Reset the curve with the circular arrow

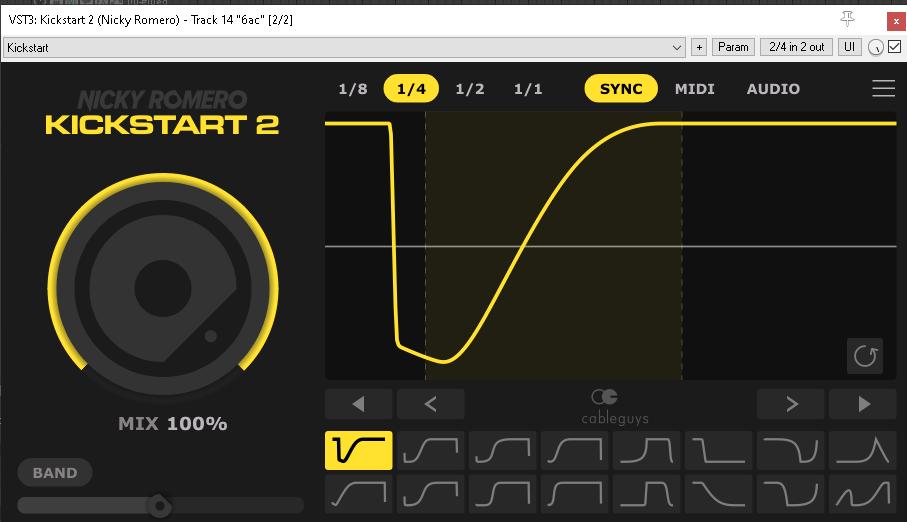pos(865,356)
